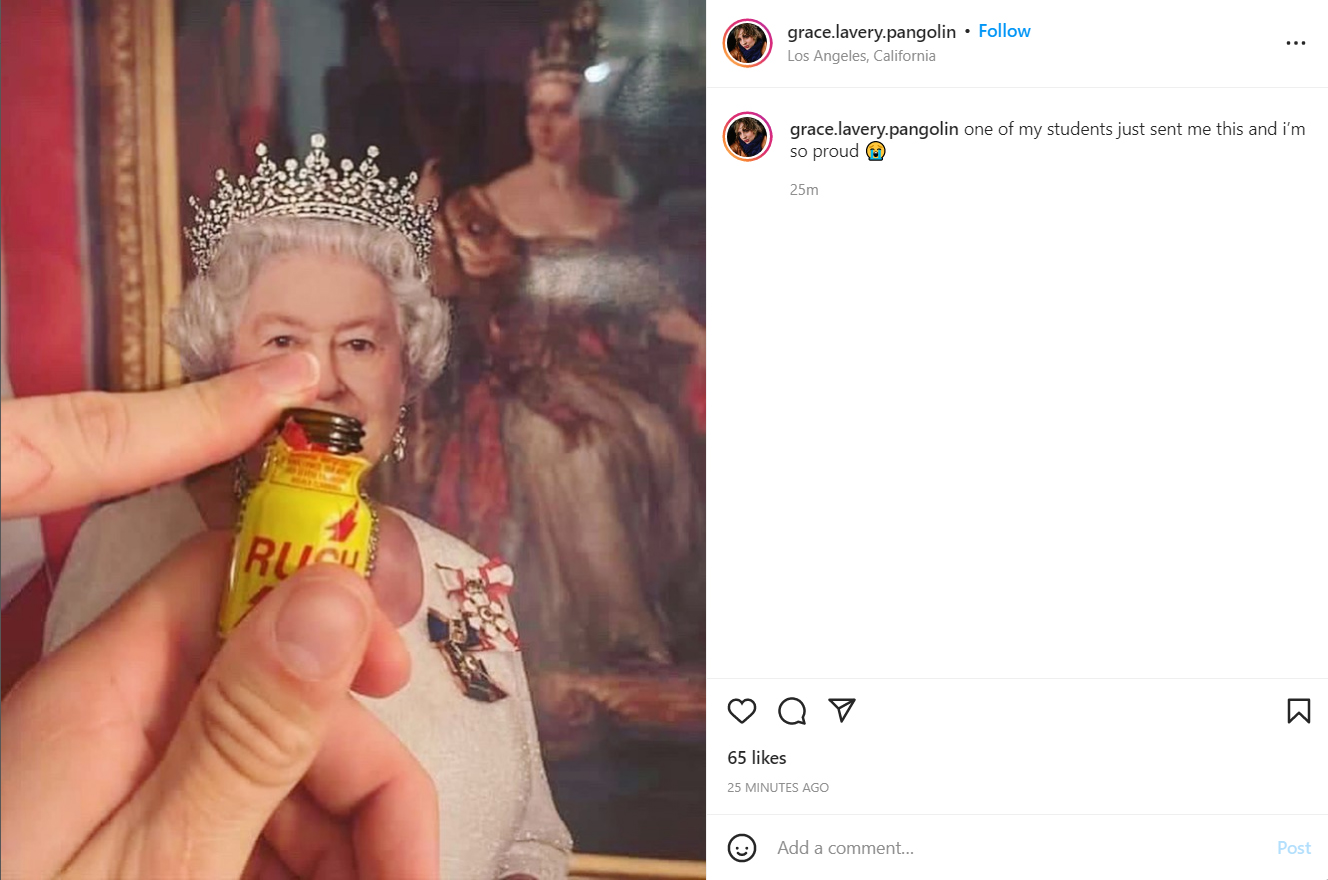The height and width of the screenshot is (880, 1328).
Task: Like the post with the heart icon
Action: (742, 711)
